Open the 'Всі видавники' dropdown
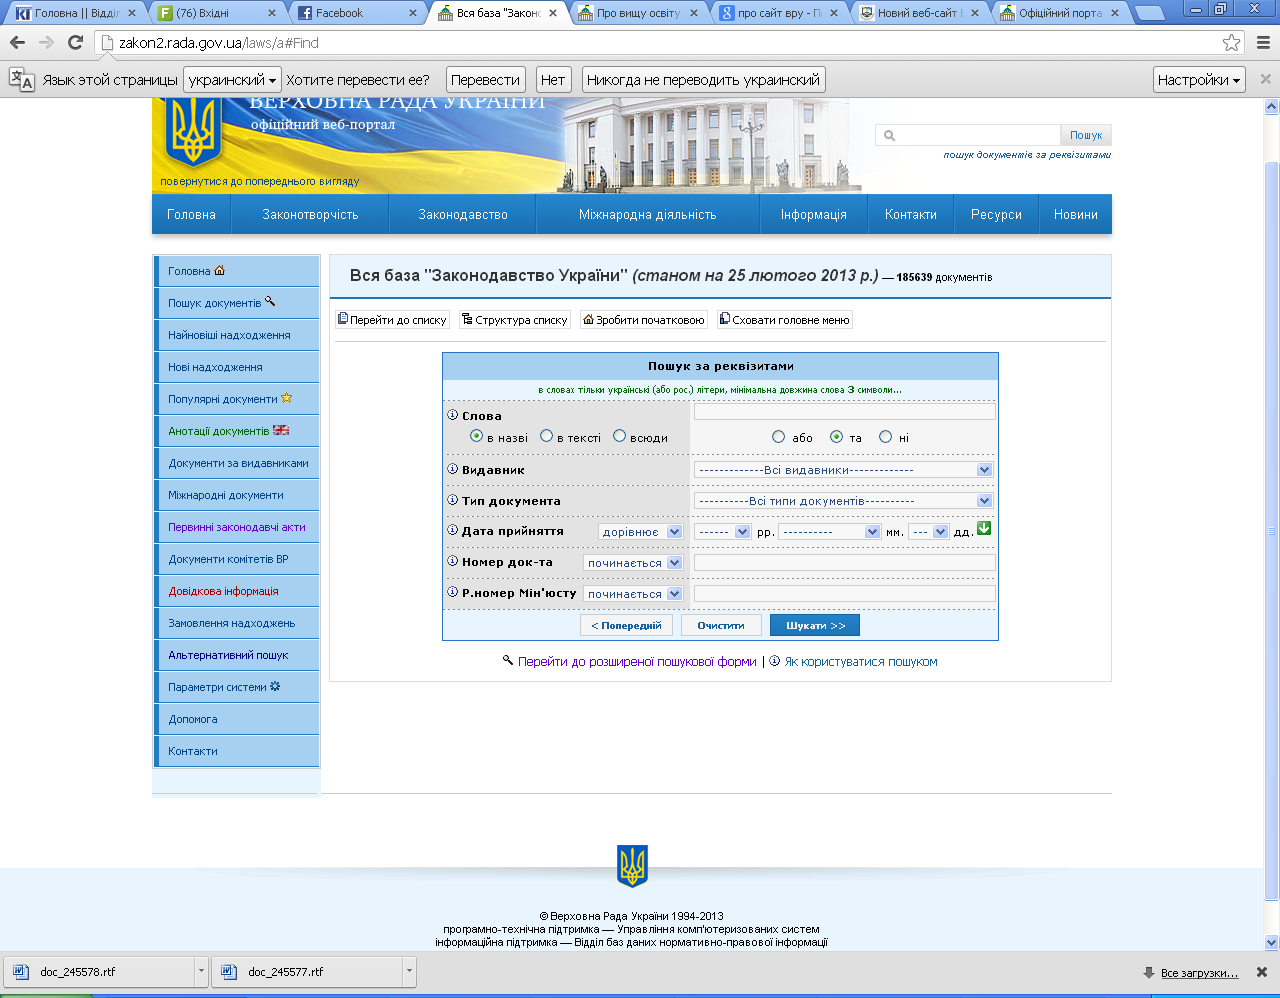 [843, 470]
